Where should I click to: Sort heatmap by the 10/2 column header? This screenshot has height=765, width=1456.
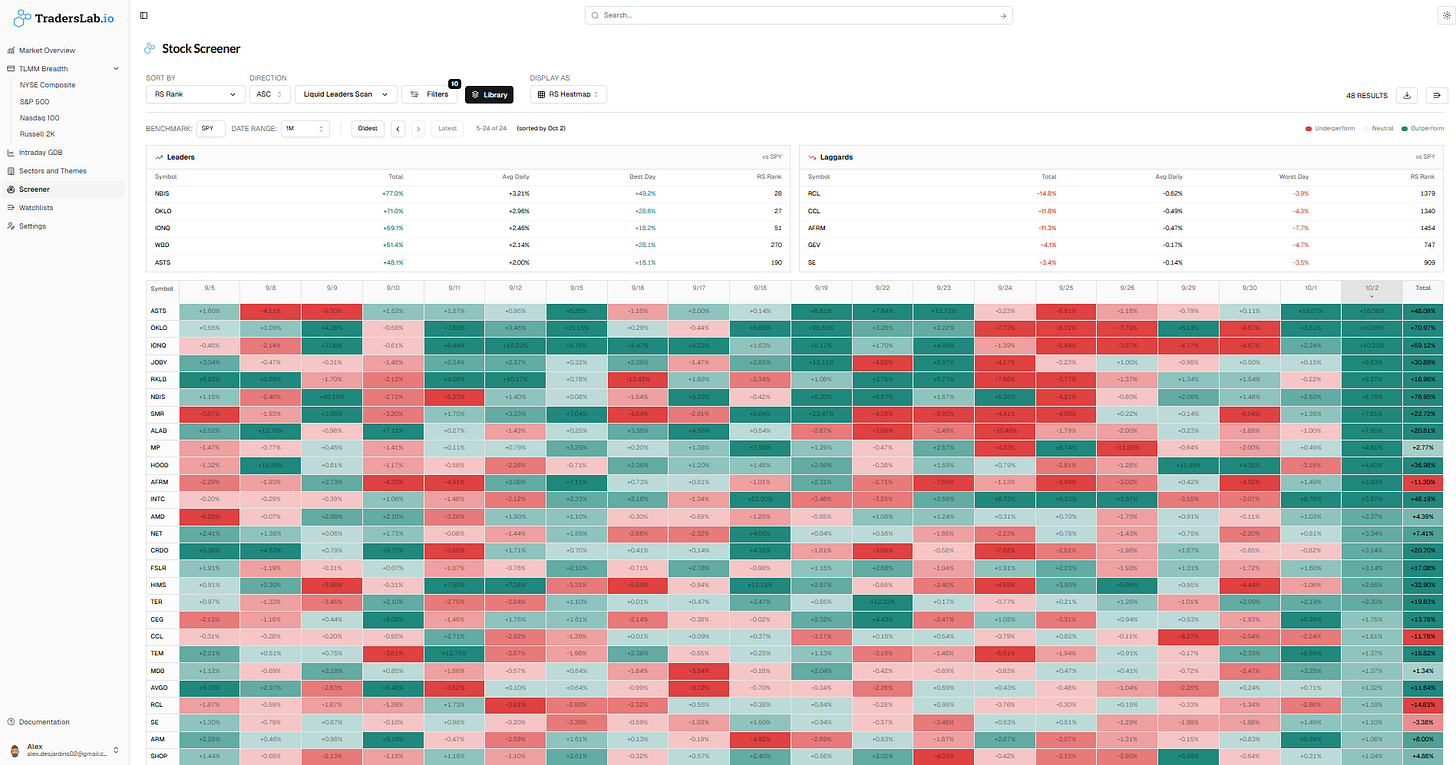point(1371,289)
